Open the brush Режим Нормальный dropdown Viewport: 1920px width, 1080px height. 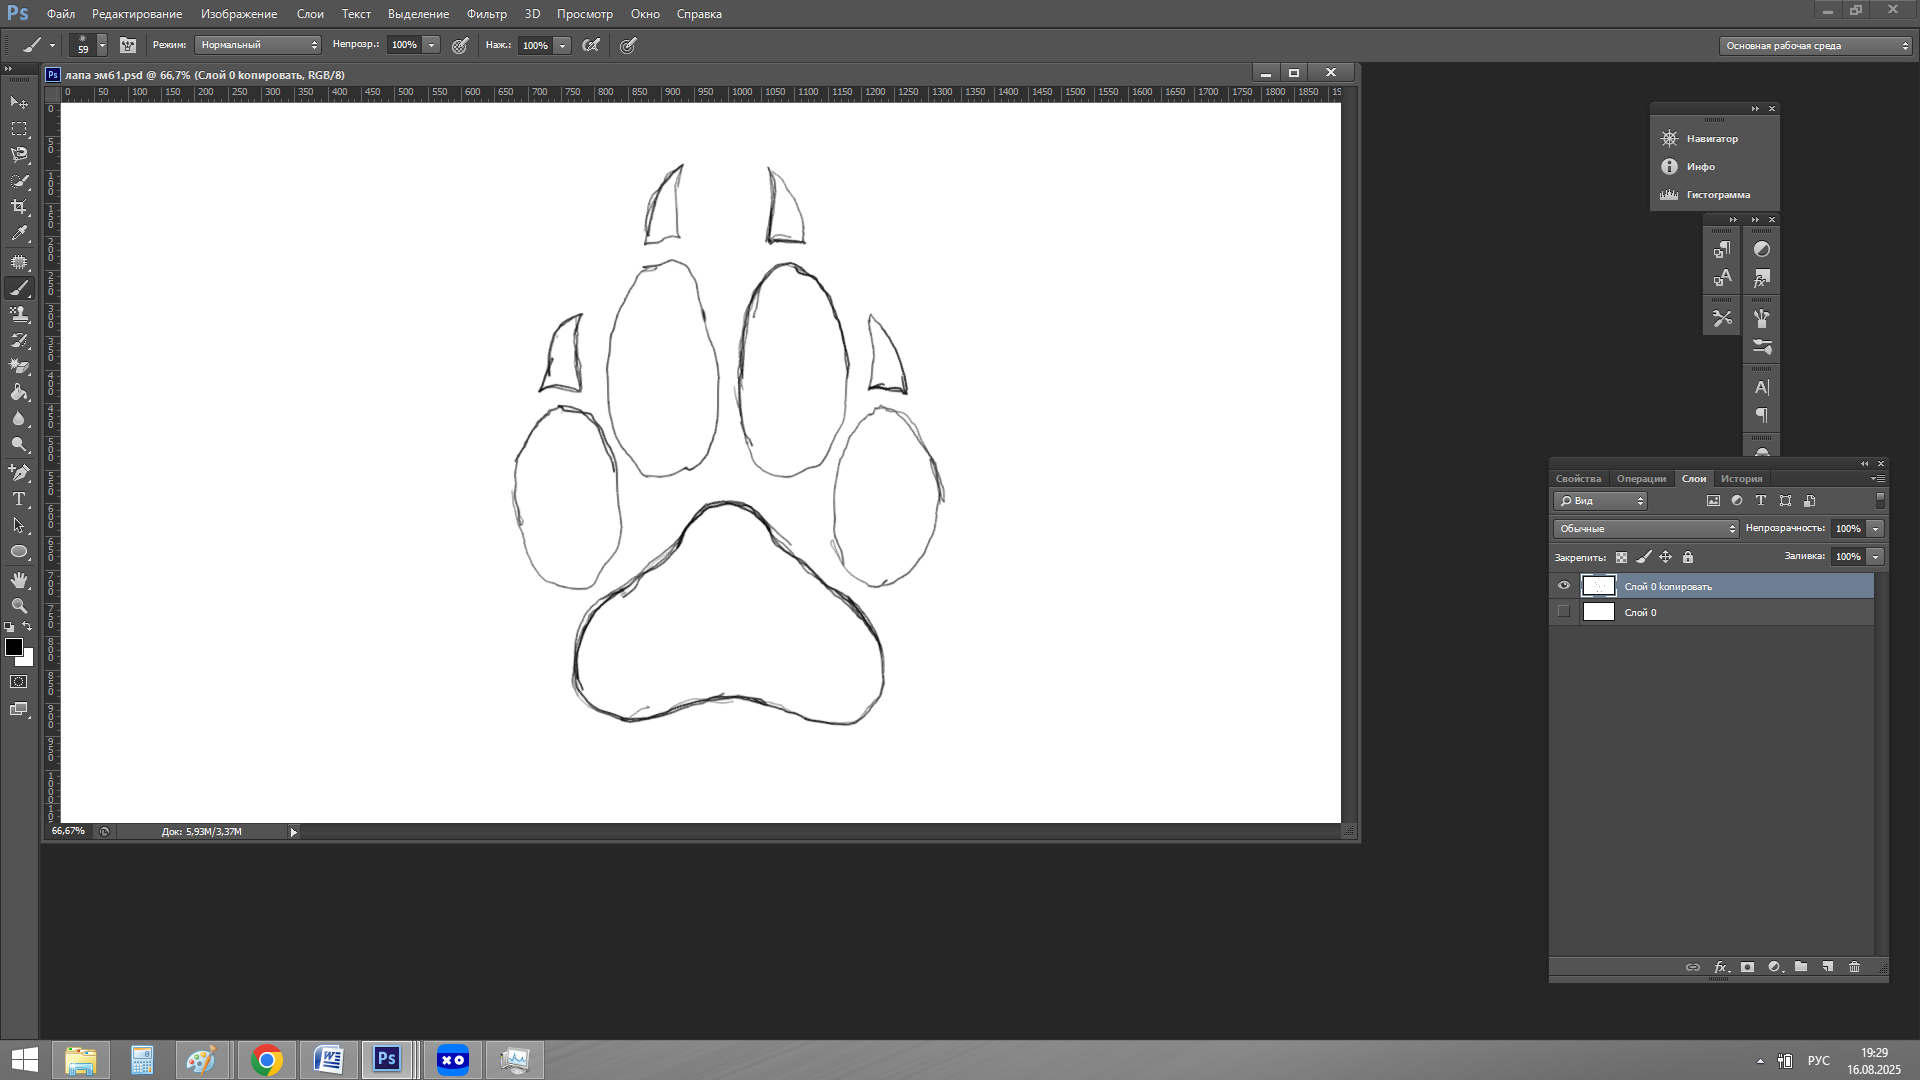click(258, 45)
